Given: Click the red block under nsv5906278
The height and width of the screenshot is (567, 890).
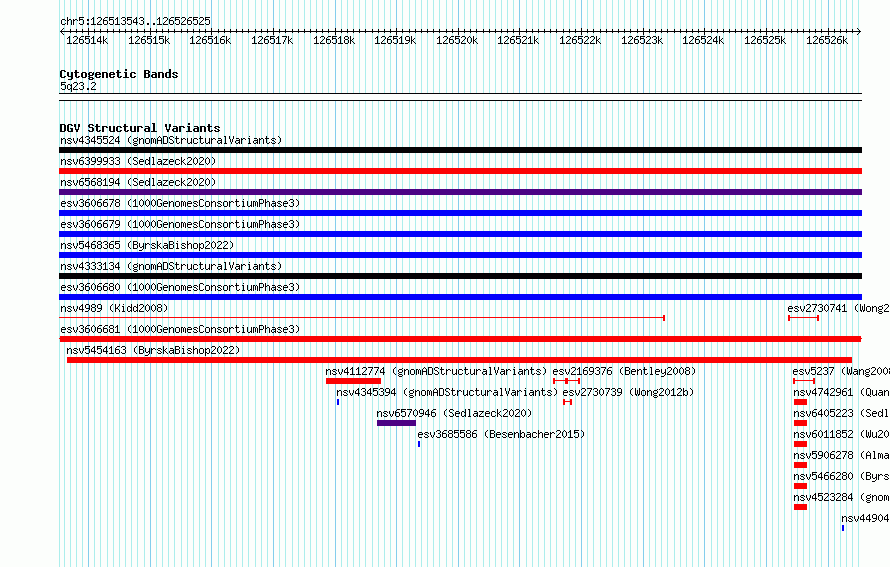Looking at the screenshot, I should [800, 465].
